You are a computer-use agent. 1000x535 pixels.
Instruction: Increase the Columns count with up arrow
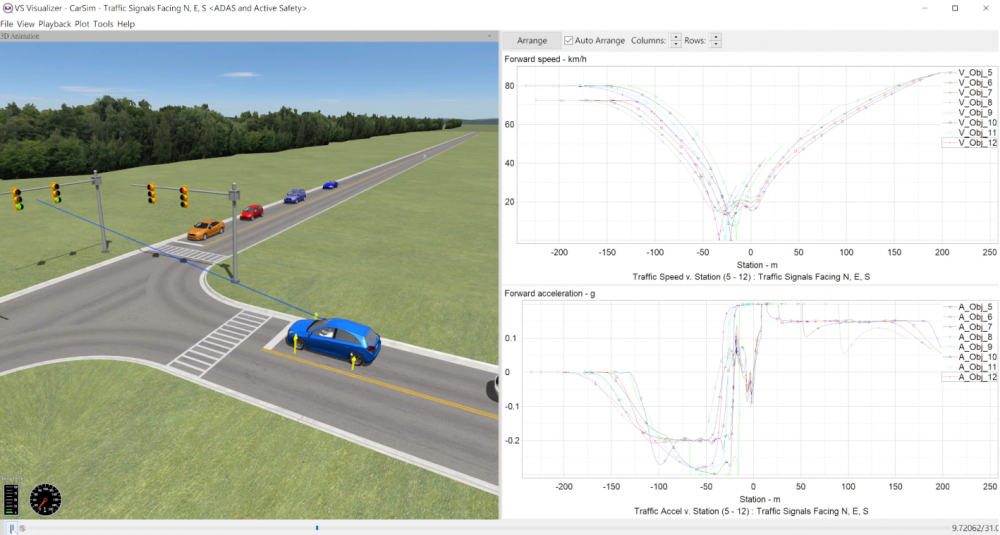[676, 37]
